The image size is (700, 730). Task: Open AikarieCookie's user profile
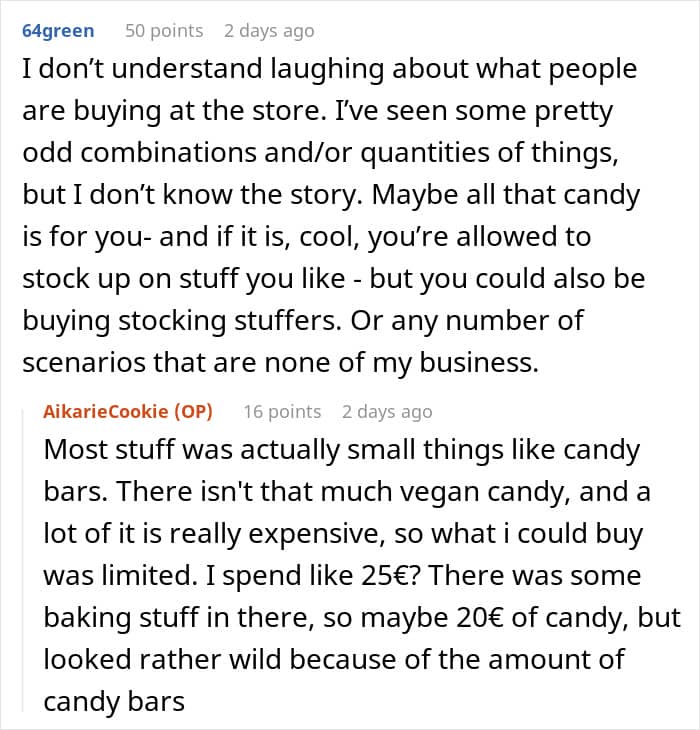[x=106, y=412]
